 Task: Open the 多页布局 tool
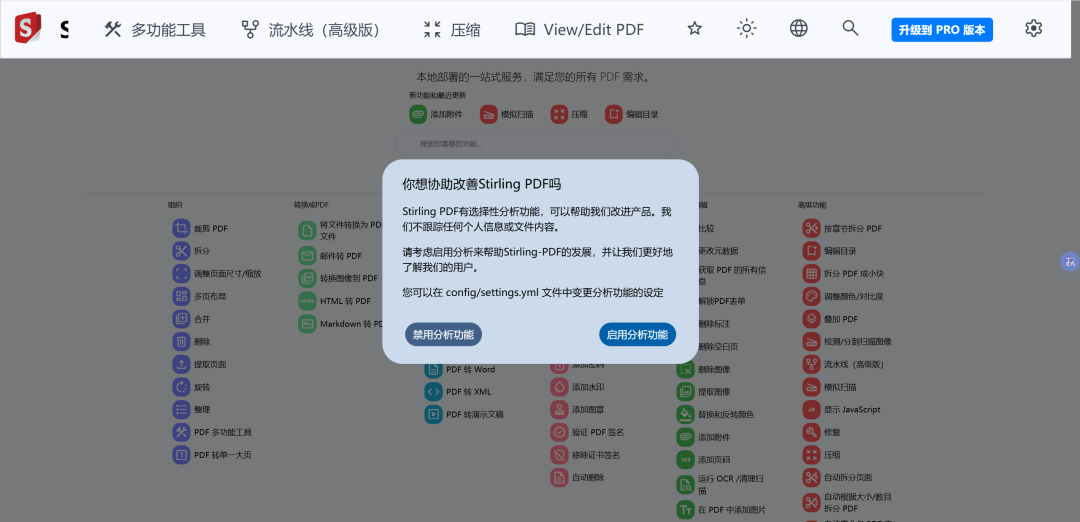pos(199,297)
